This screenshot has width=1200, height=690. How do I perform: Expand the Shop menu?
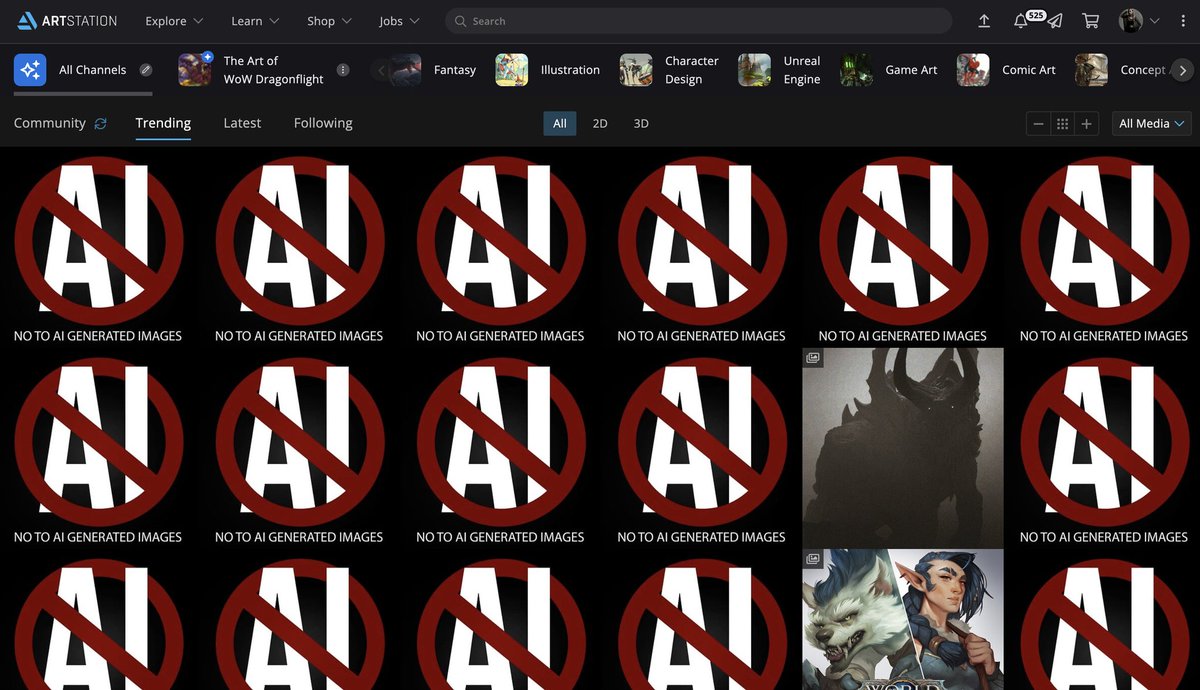pos(329,21)
